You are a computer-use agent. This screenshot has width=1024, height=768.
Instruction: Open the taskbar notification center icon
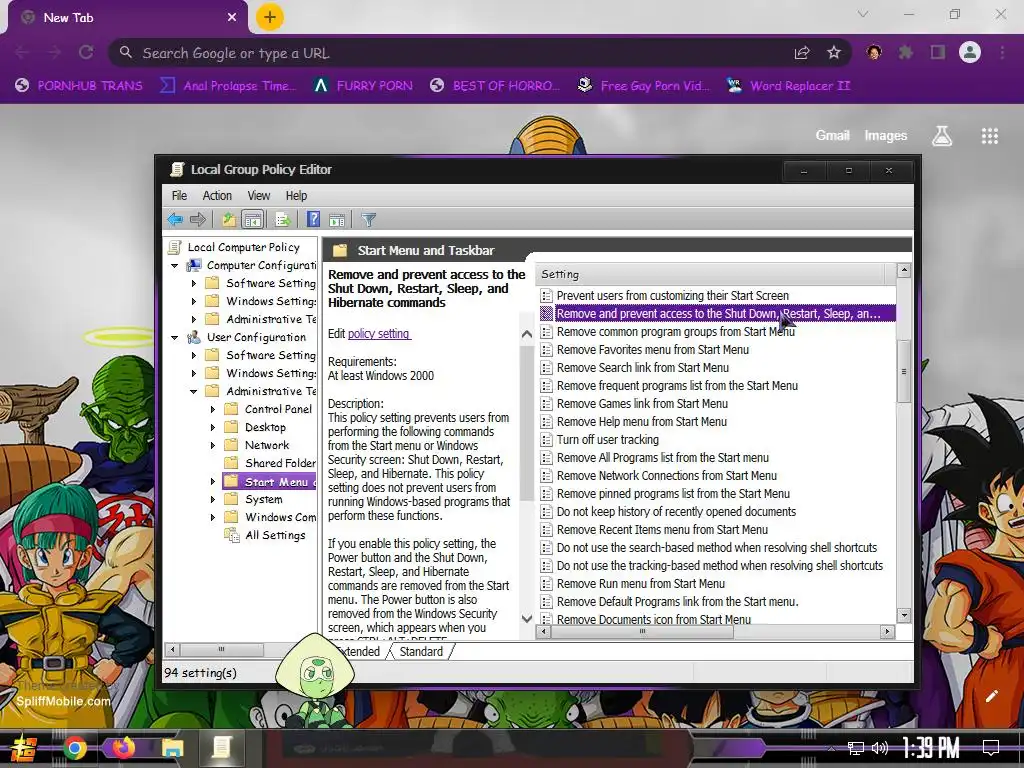pos(991,748)
